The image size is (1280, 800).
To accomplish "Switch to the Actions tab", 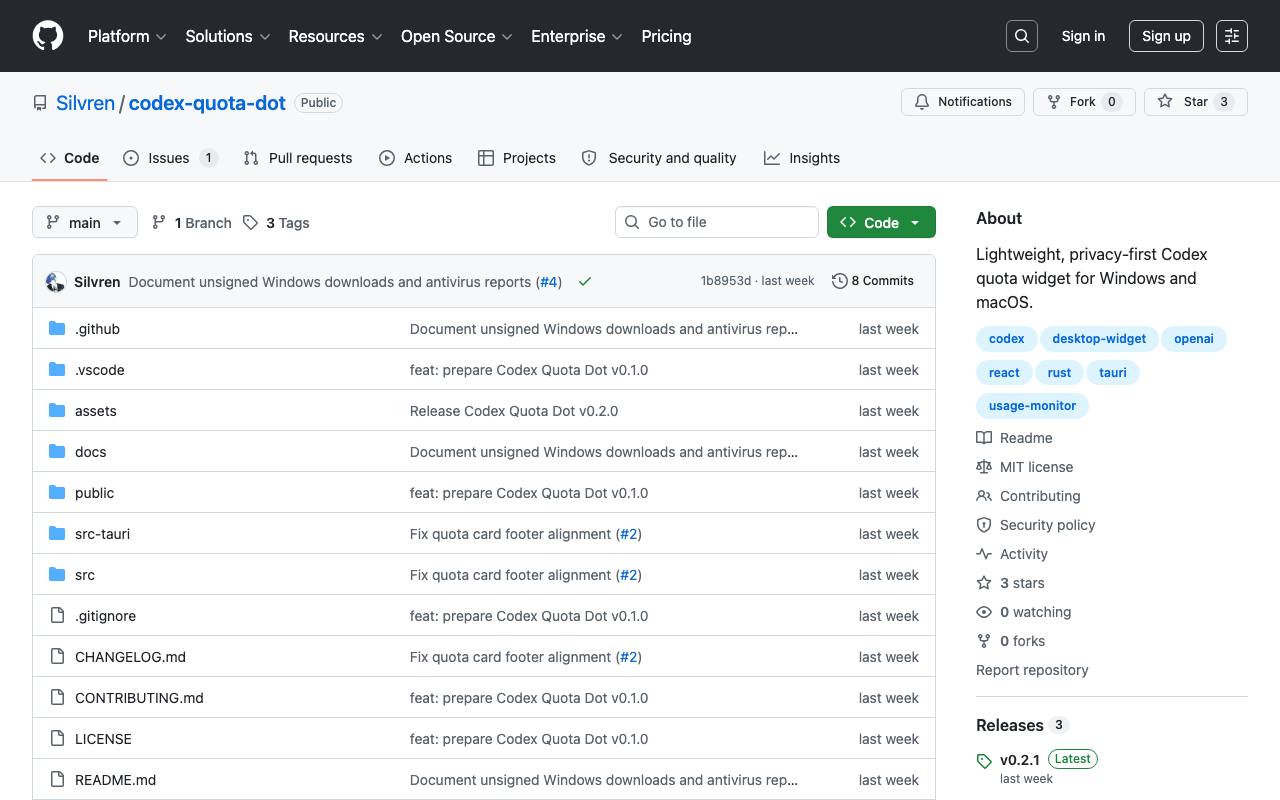I will [x=416, y=158].
